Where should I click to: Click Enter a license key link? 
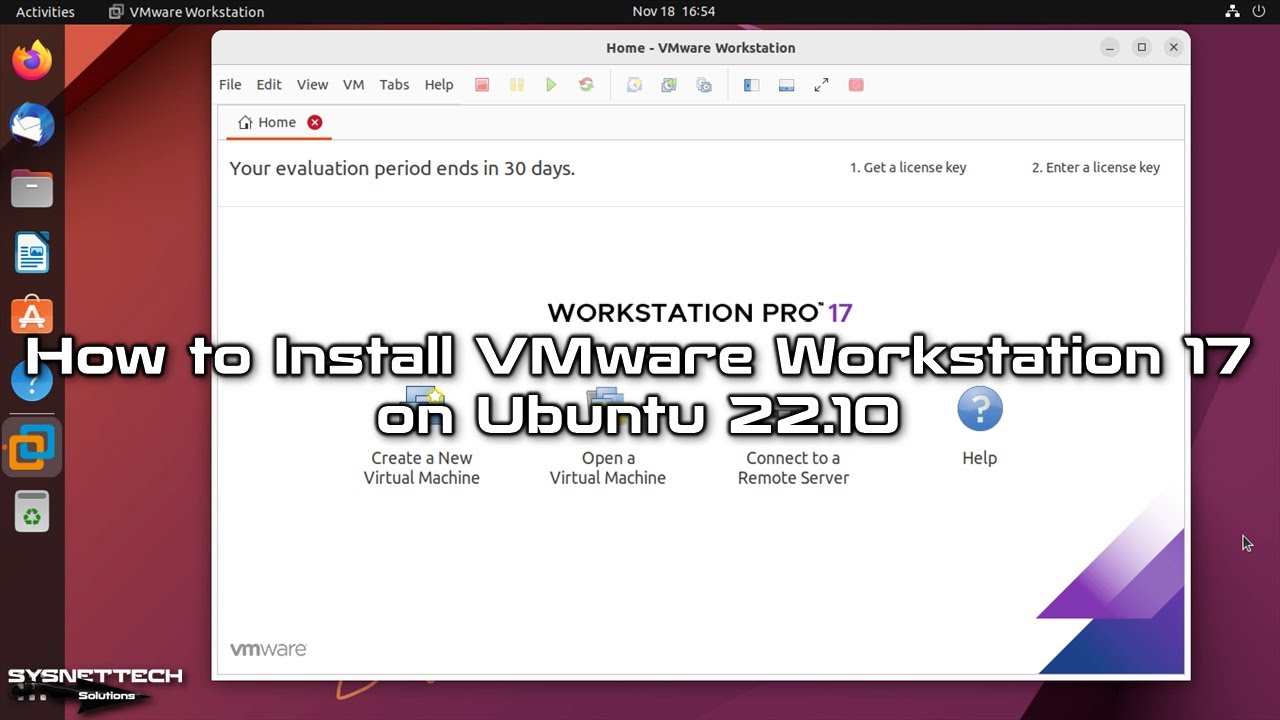(1096, 168)
